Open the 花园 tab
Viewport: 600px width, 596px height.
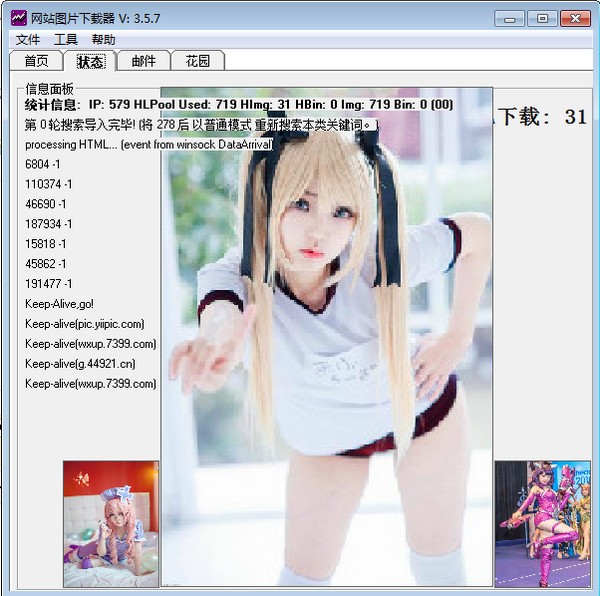coord(197,61)
